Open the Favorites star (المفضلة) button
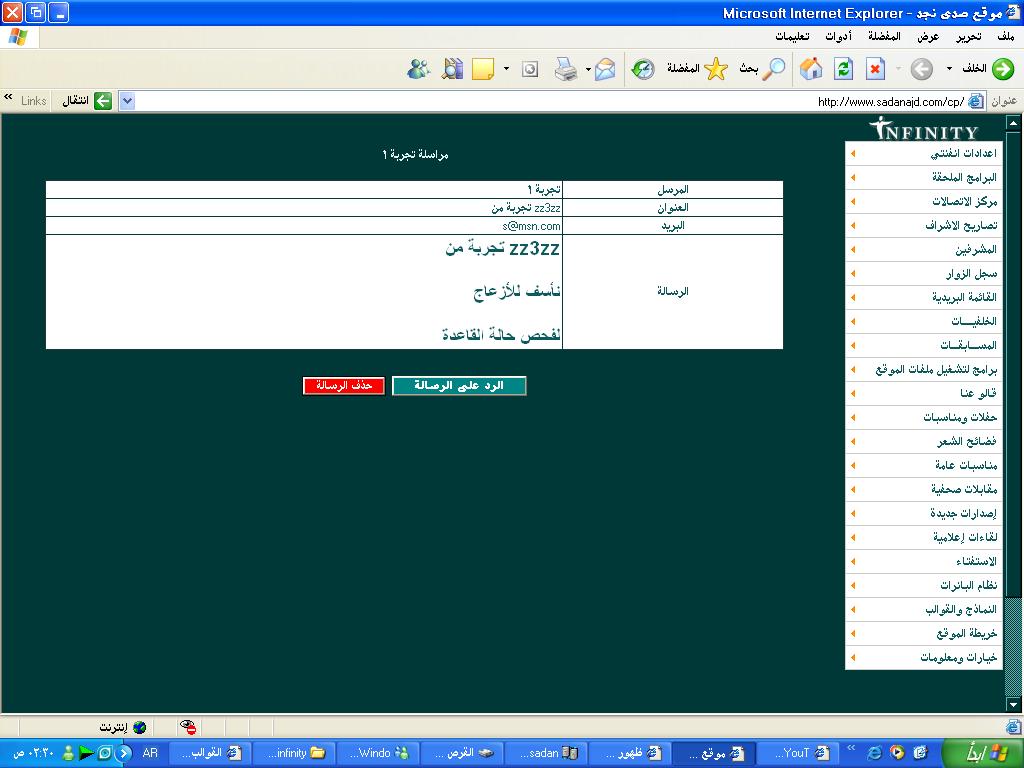 700,68
